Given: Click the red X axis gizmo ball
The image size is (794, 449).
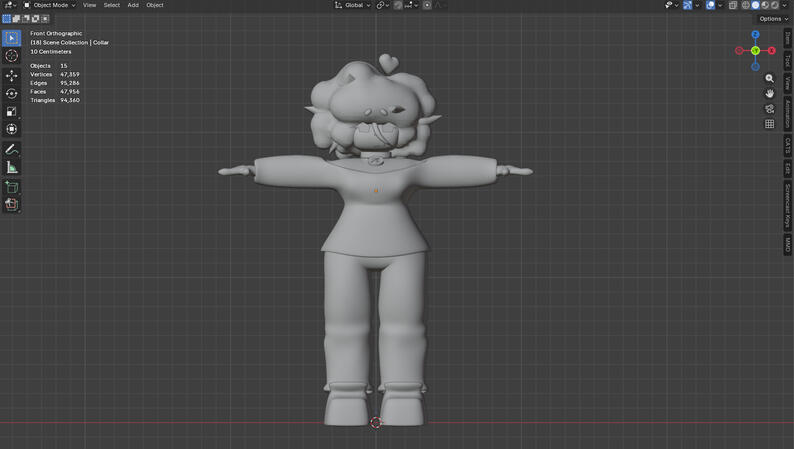Looking at the screenshot, I should point(771,51).
